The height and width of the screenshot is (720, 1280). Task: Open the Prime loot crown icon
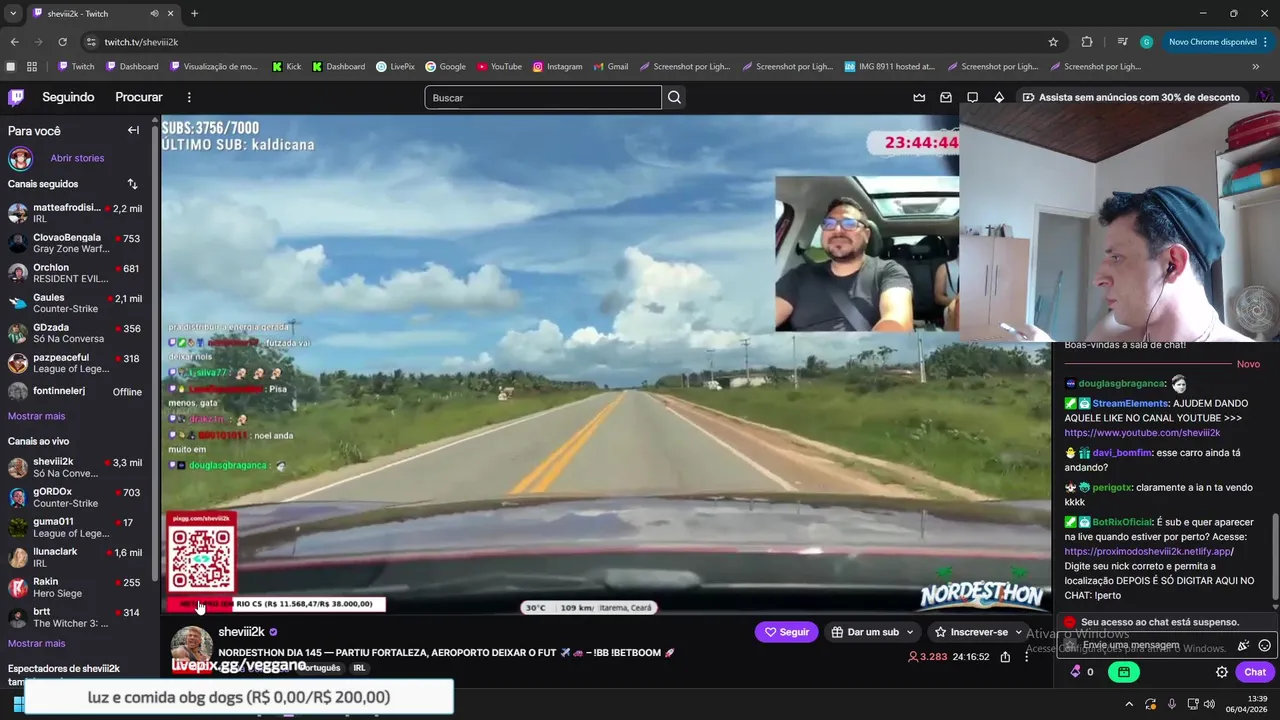point(919,97)
